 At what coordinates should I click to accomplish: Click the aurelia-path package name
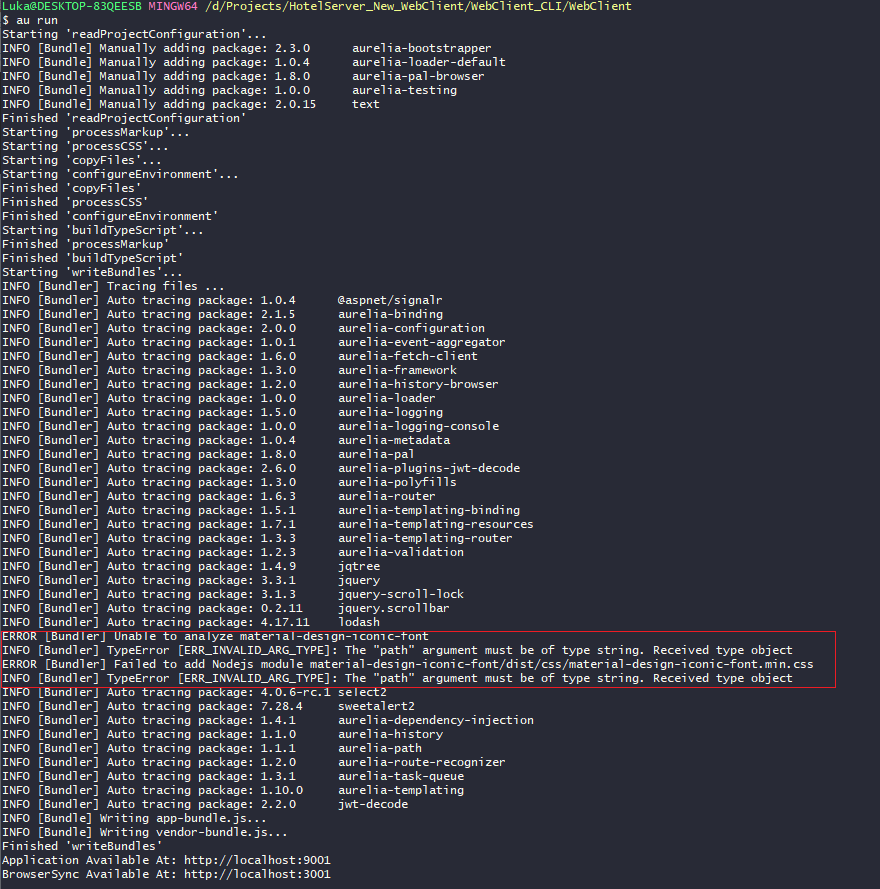click(x=380, y=748)
